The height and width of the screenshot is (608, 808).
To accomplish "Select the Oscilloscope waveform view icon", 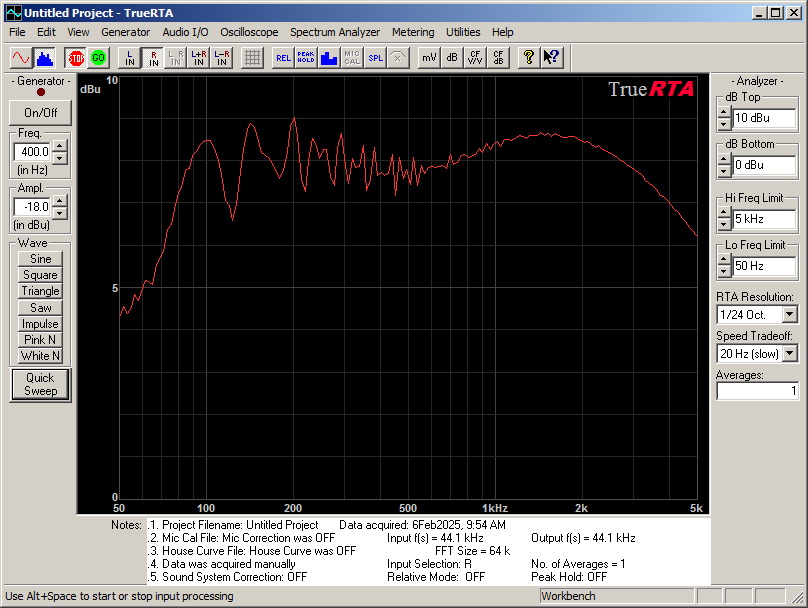I will (x=22, y=57).
